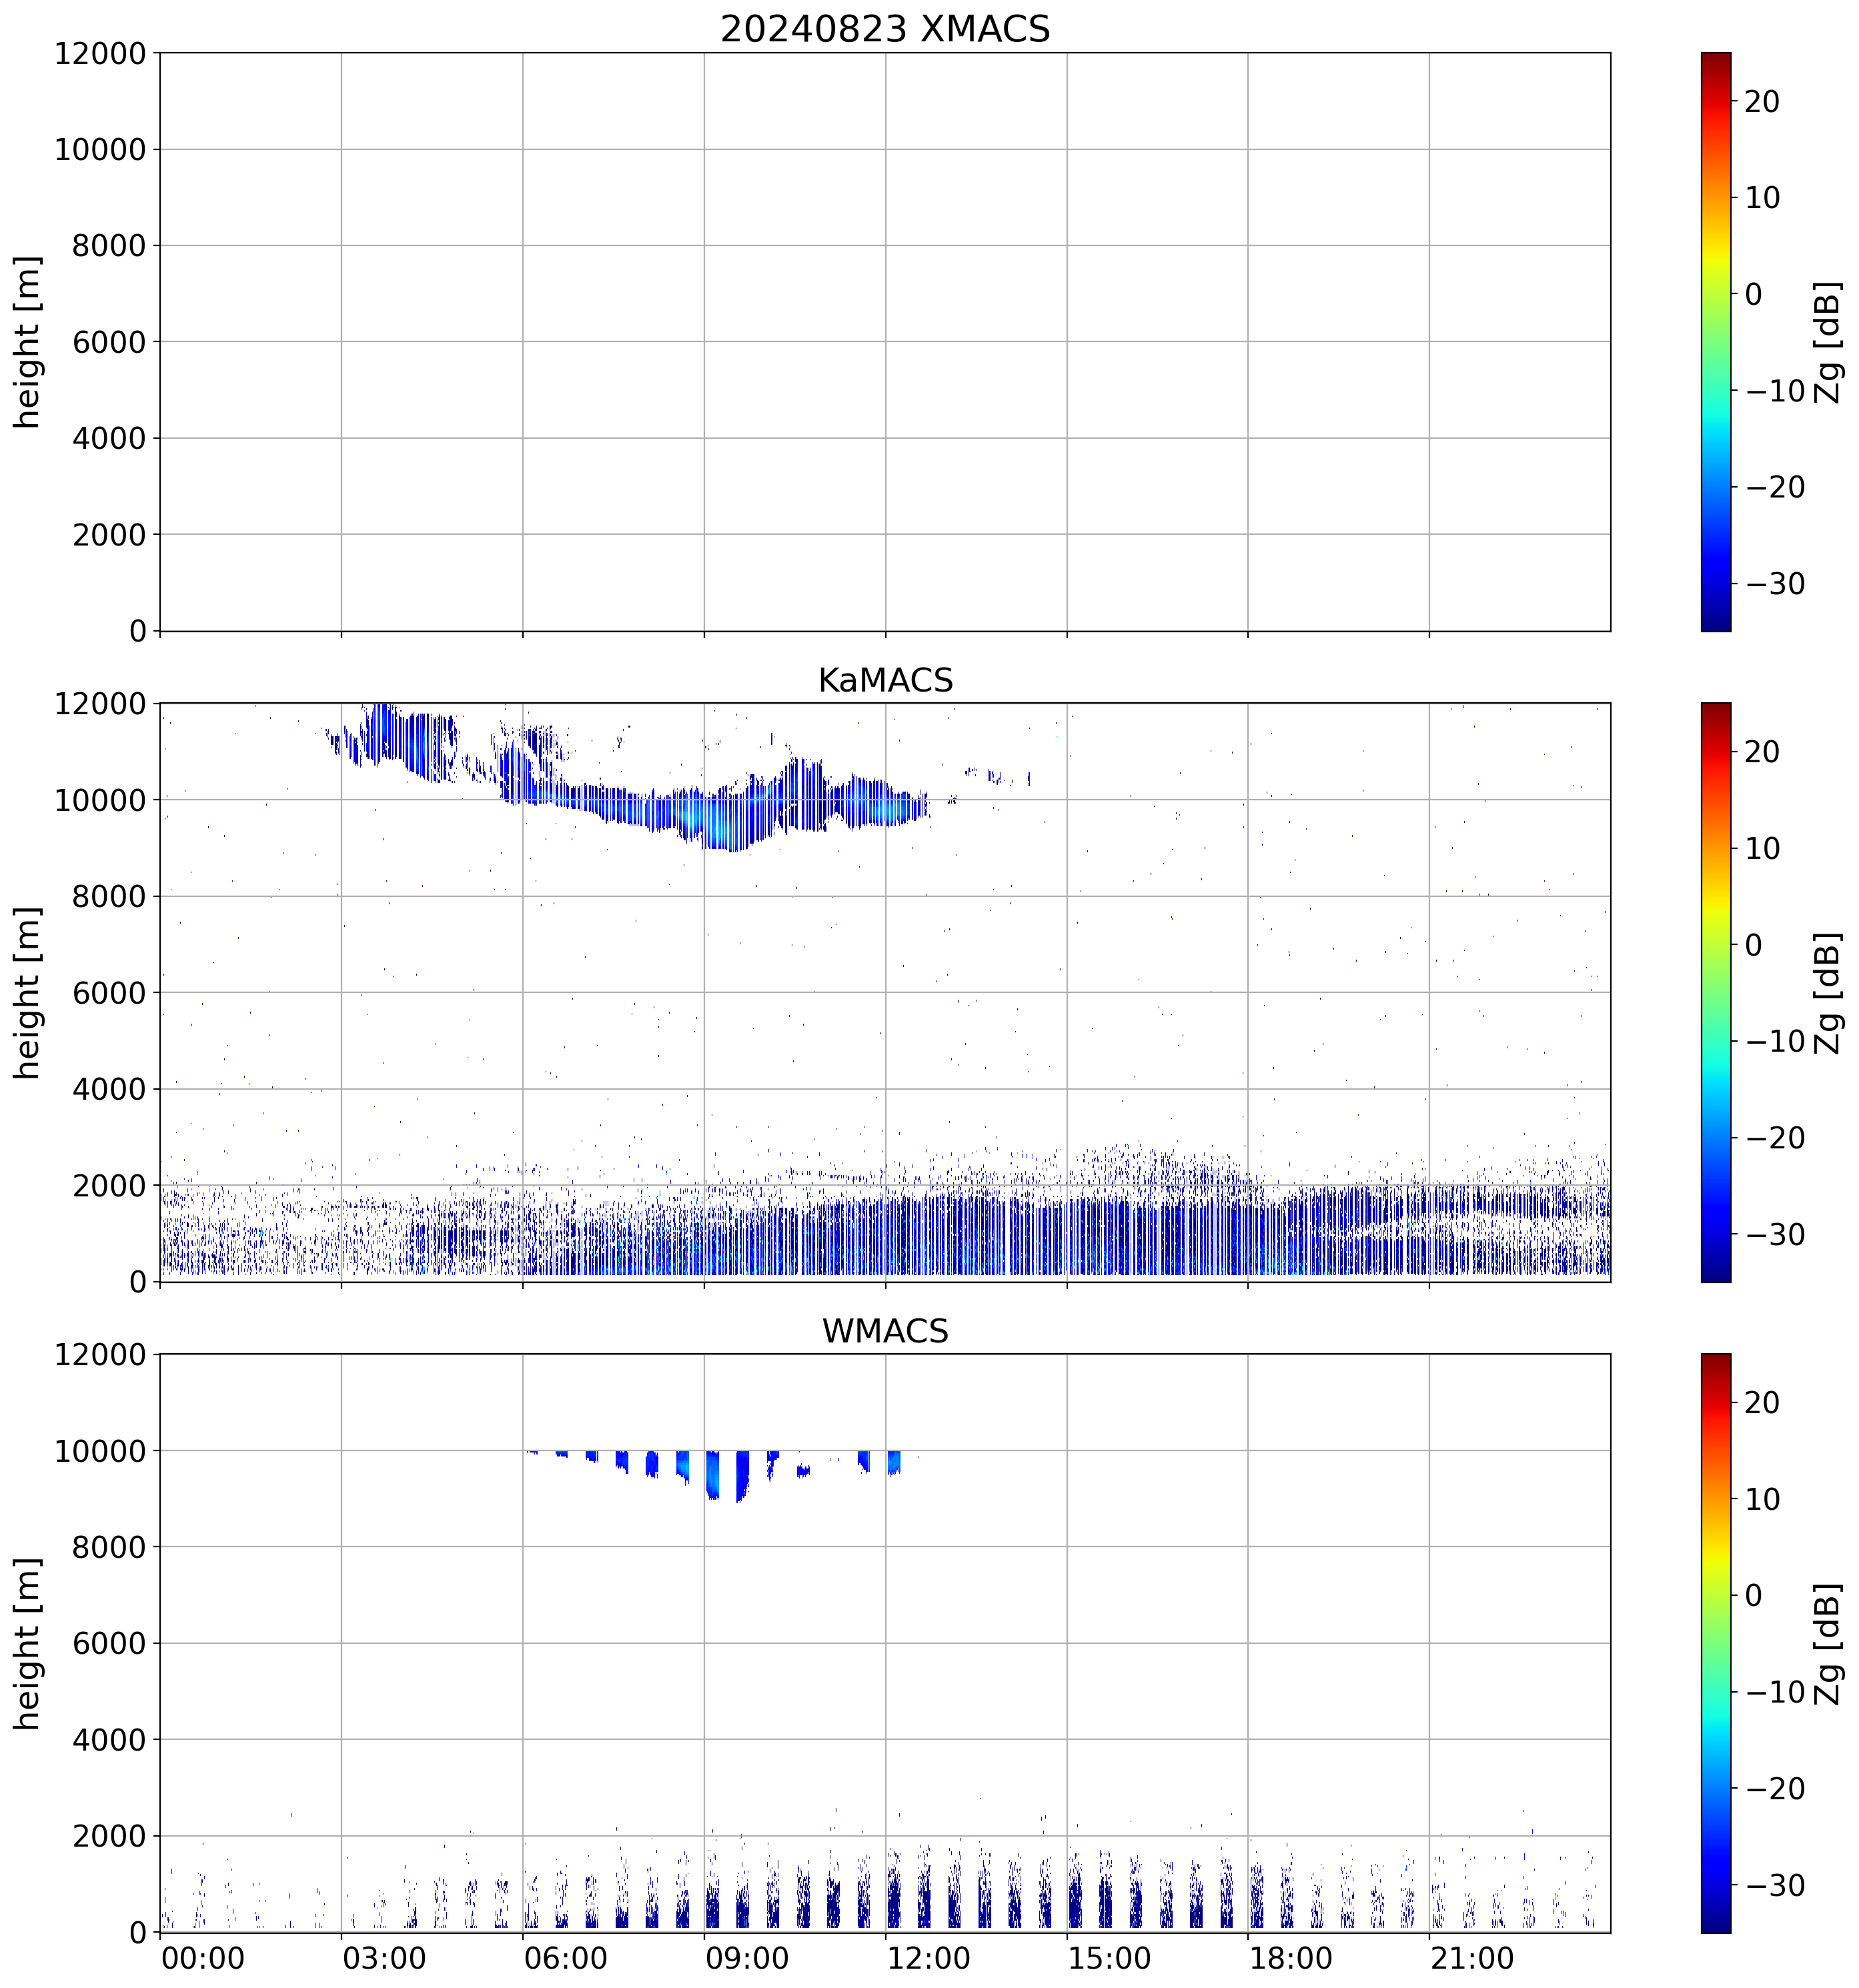This screenshot has height=1988, width=1859.
Task: Click the 12:00 time axis label
Action: click(x=928, y=1958)
